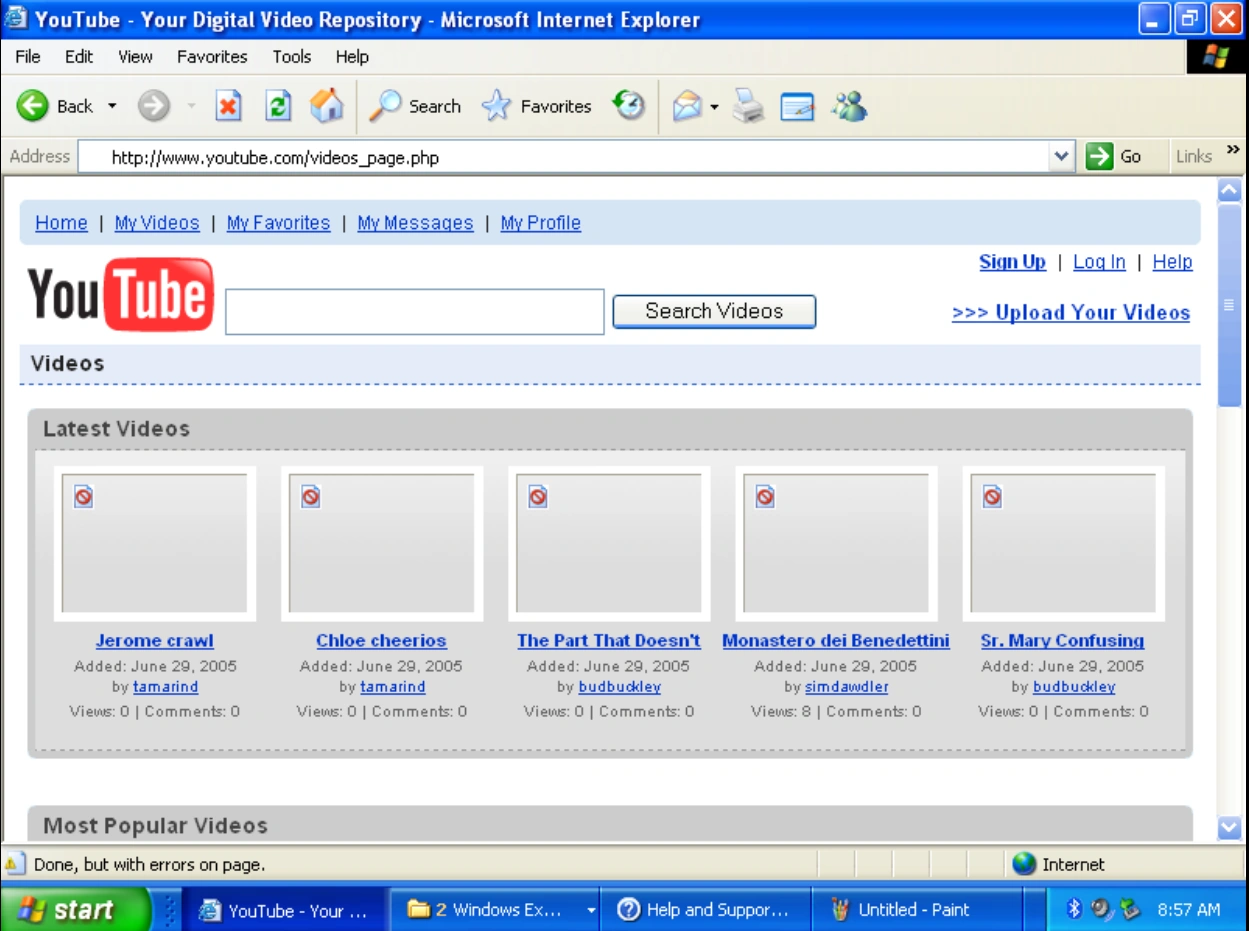
Task: Click the Sign Up link
Action: pos(1012,262)
